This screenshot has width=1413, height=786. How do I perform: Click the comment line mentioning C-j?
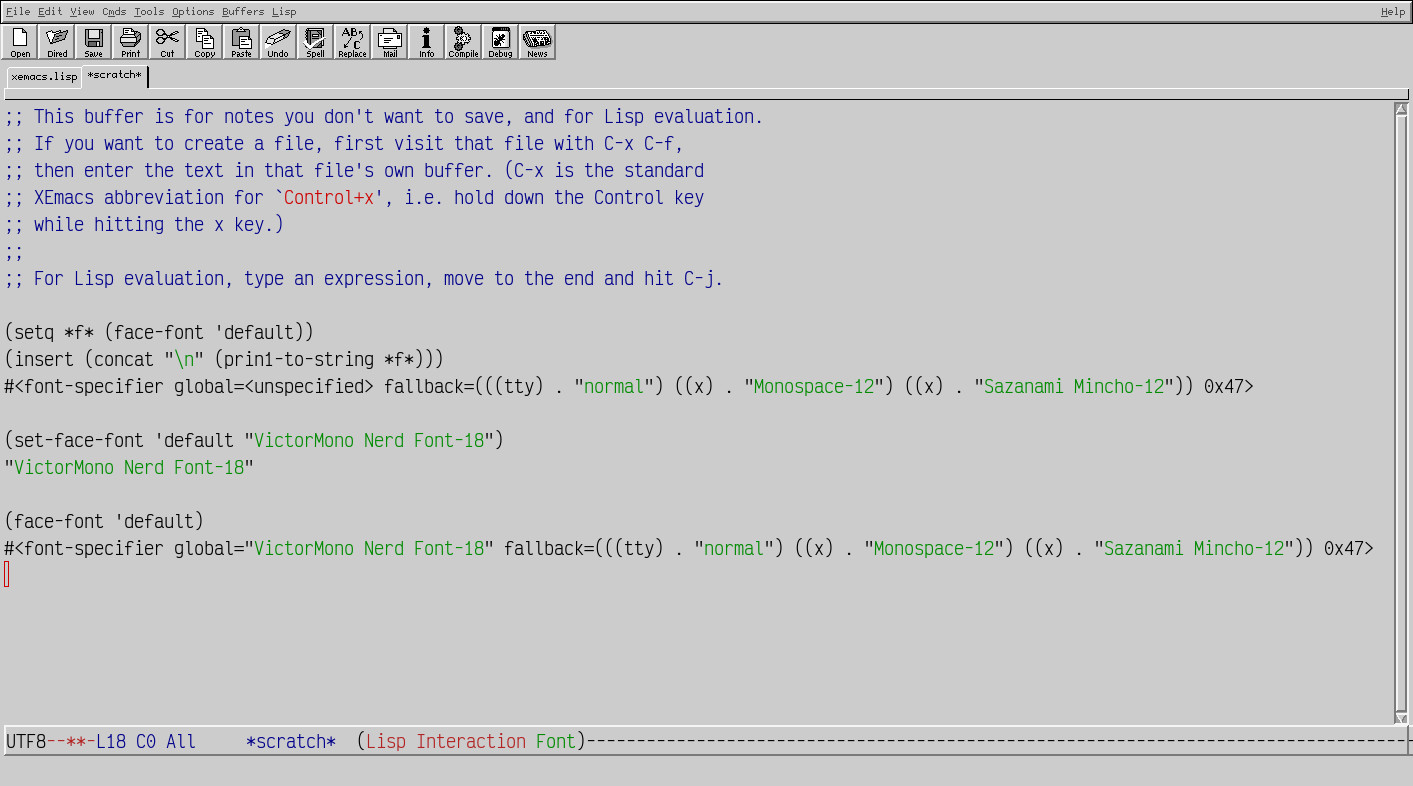364,279
